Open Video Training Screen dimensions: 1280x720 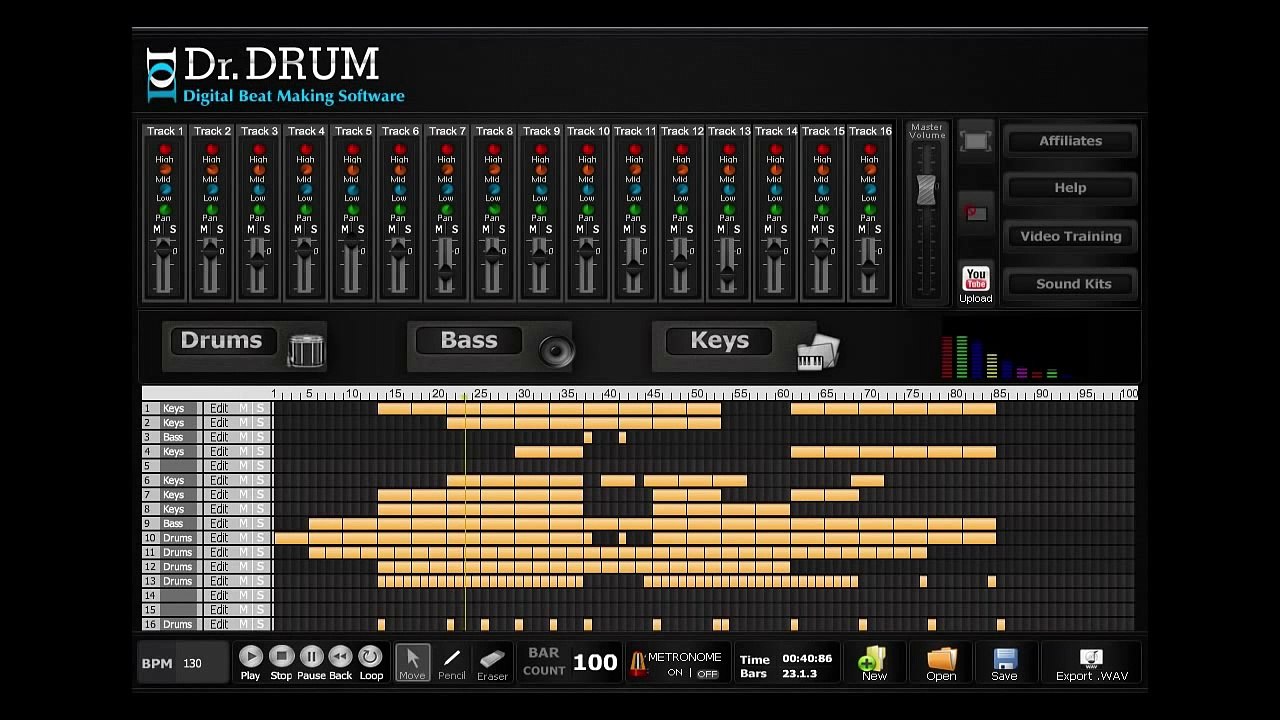click(1070, 236)
